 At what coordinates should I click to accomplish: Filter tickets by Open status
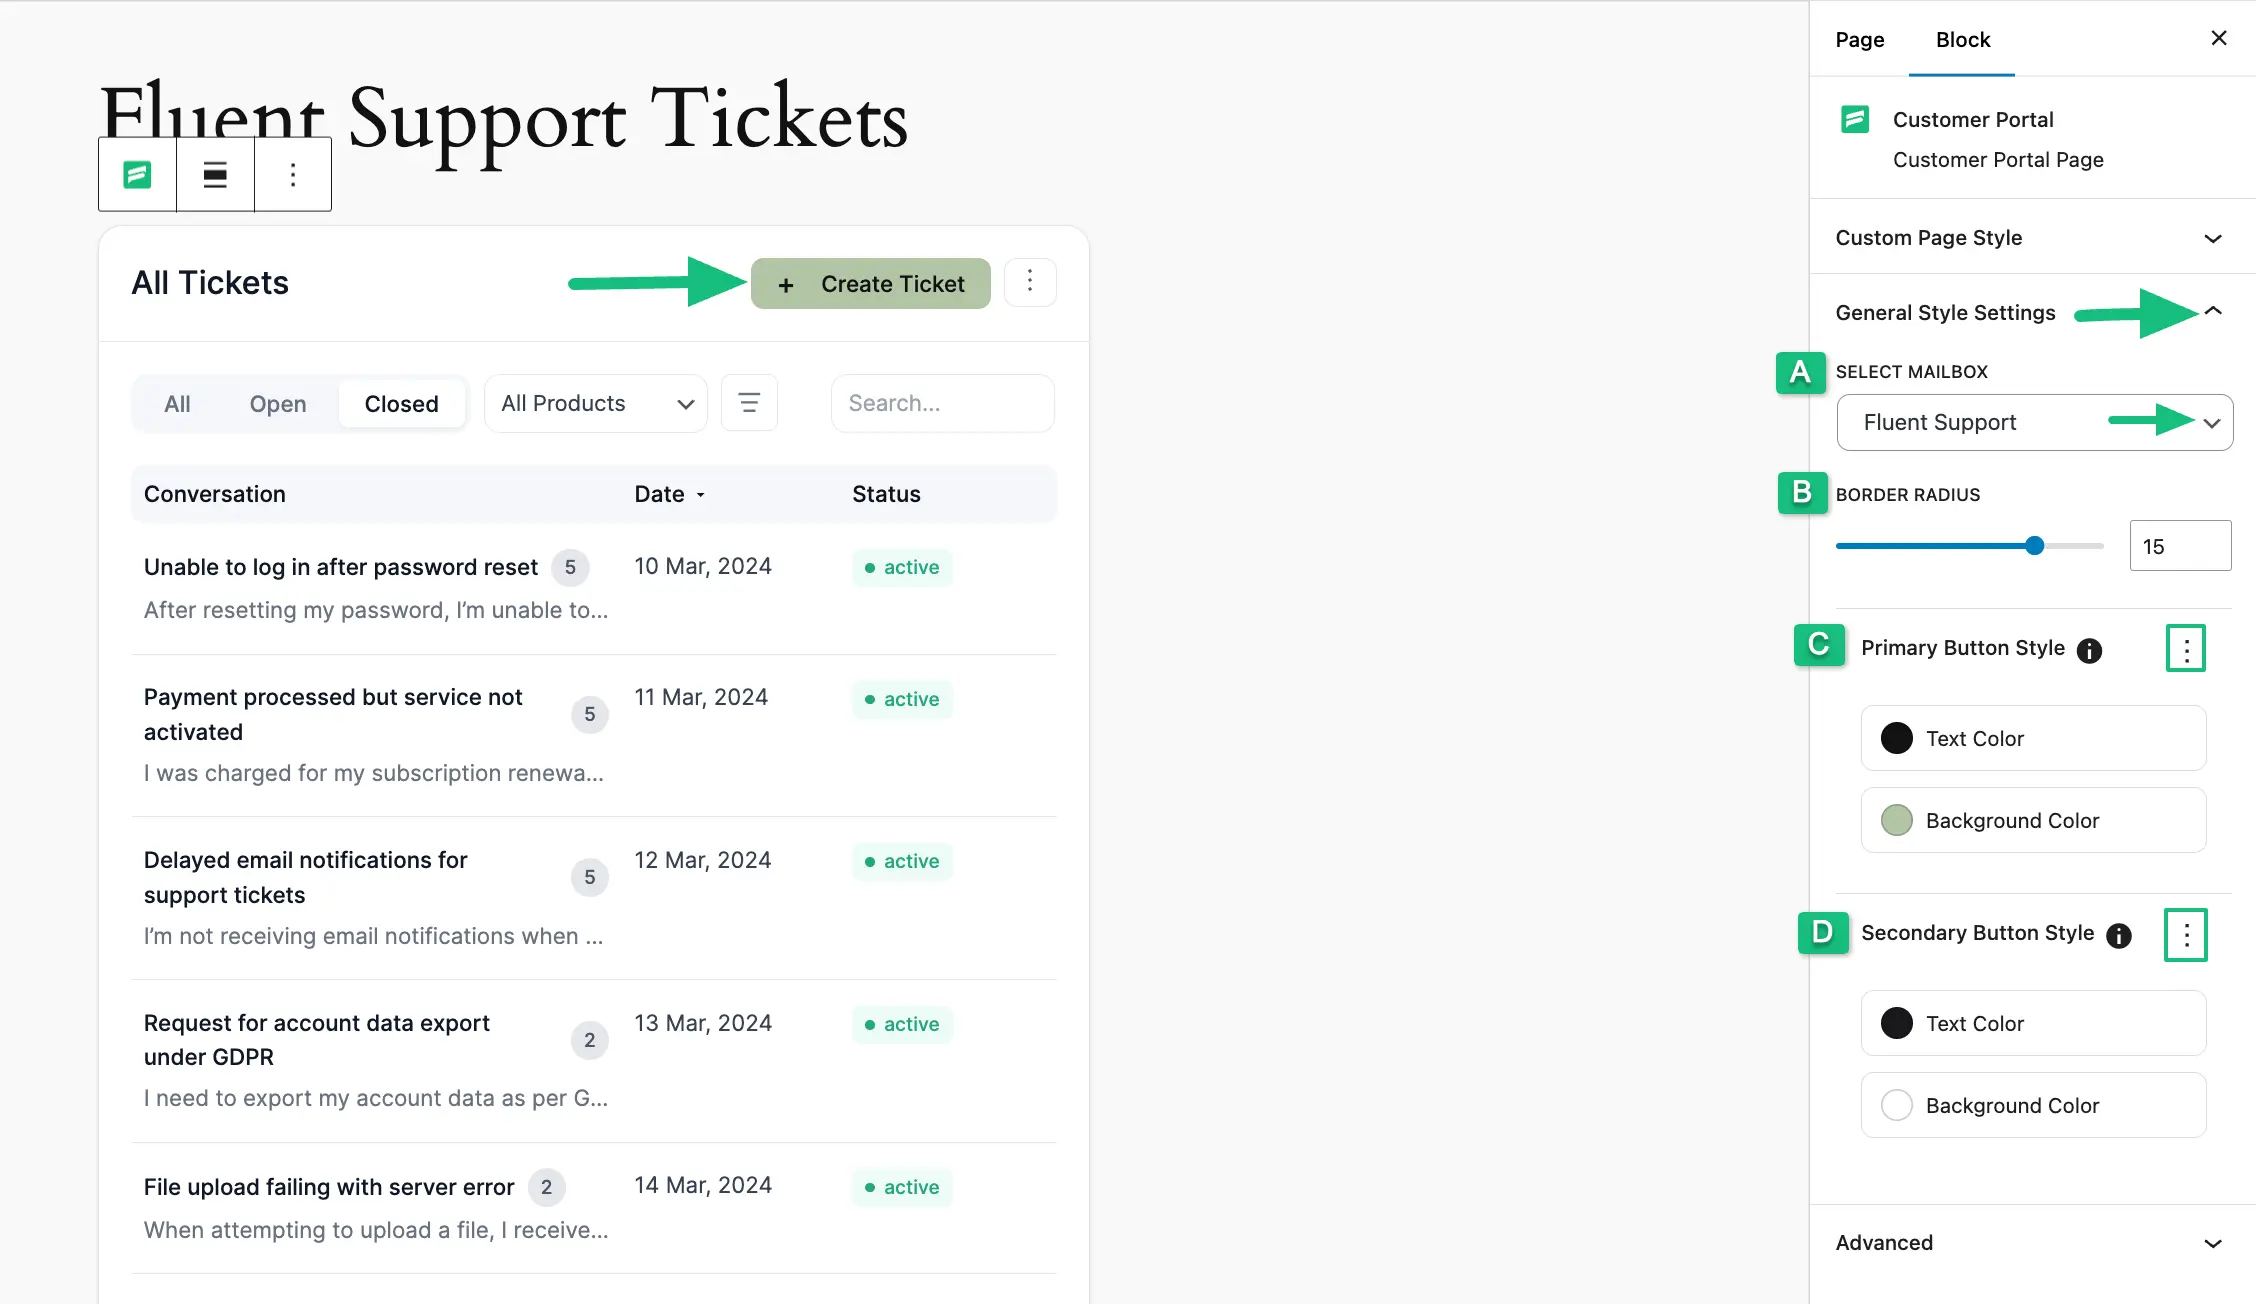point(278,404)
